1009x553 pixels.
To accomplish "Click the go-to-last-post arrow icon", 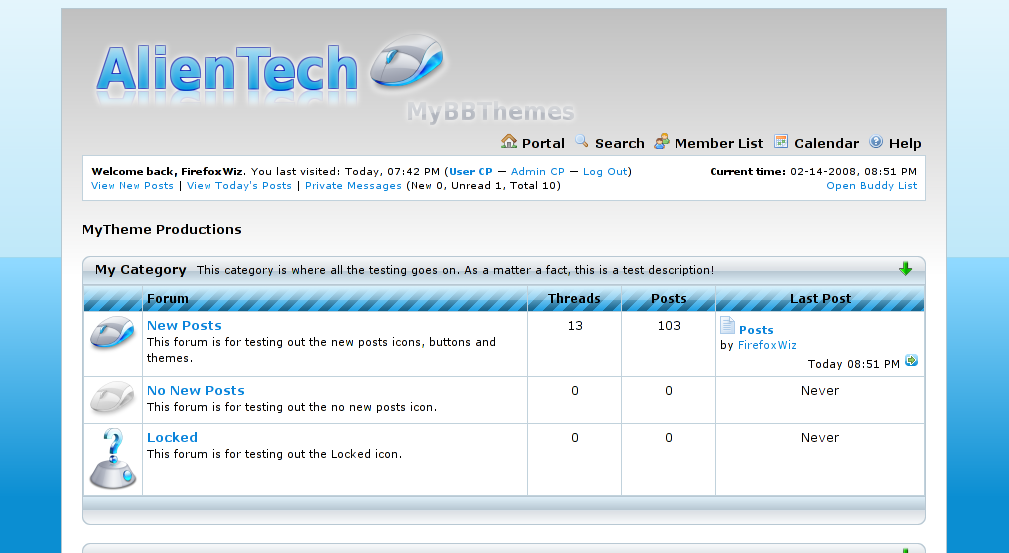I will 911,361.
